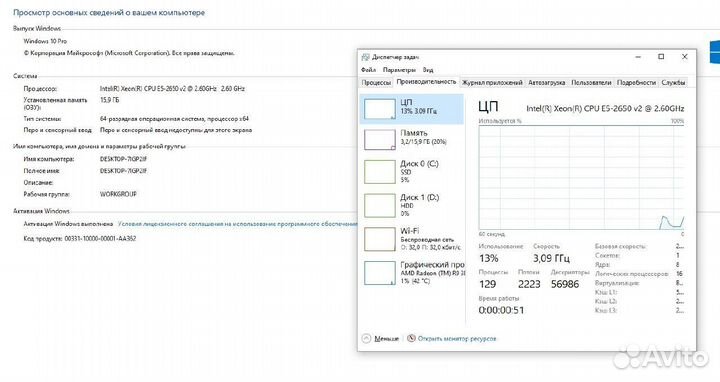
Task: Select the ЦП performance graph thumbnail
Action: (379, 109)
